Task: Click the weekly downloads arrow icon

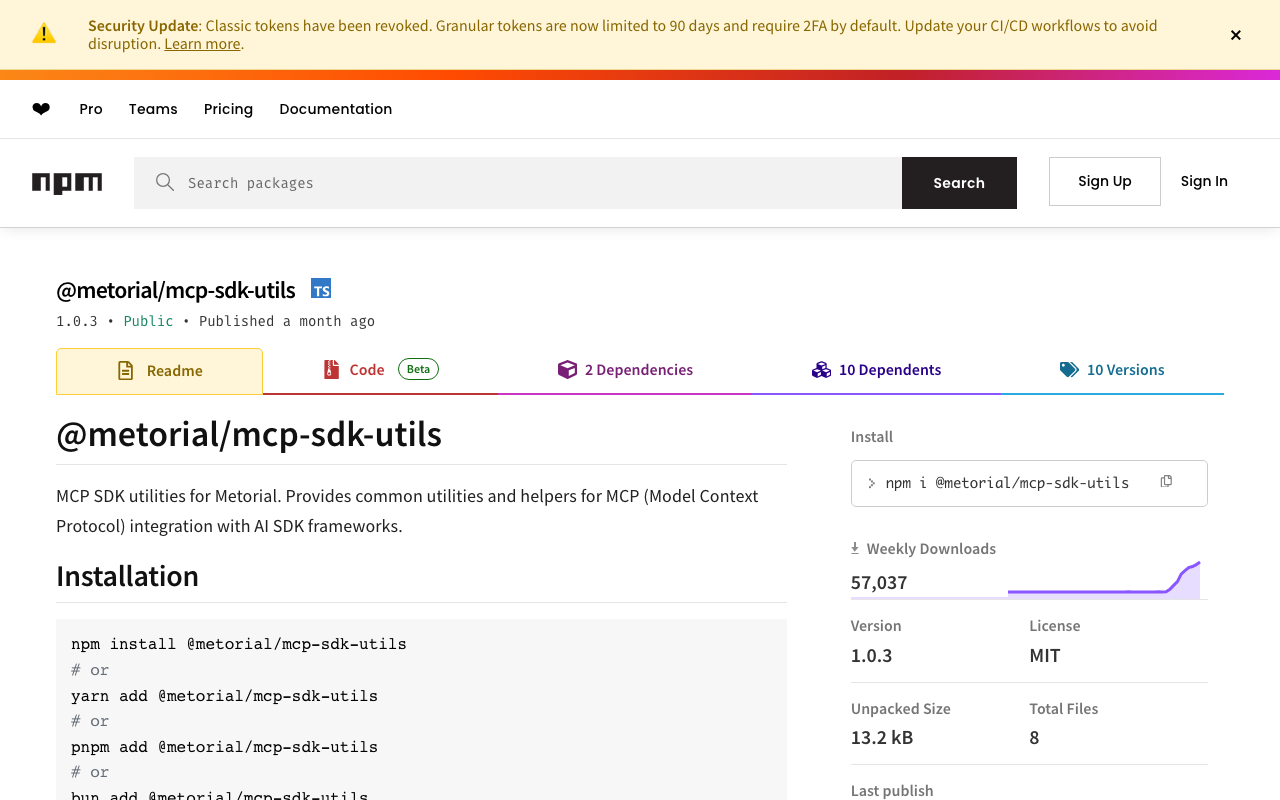Action: (855, 548)
